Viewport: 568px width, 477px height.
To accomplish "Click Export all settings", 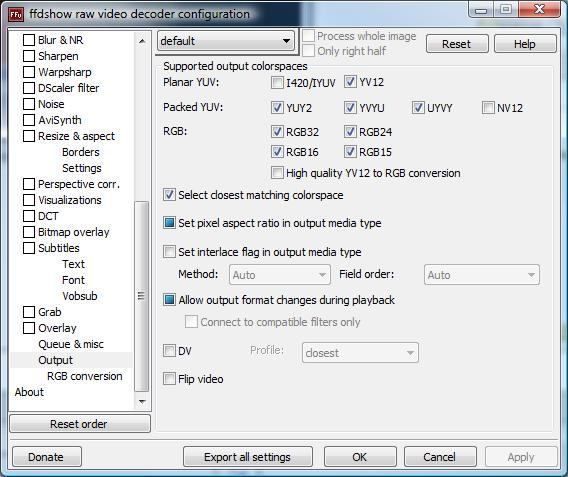I will click(247, 457).
